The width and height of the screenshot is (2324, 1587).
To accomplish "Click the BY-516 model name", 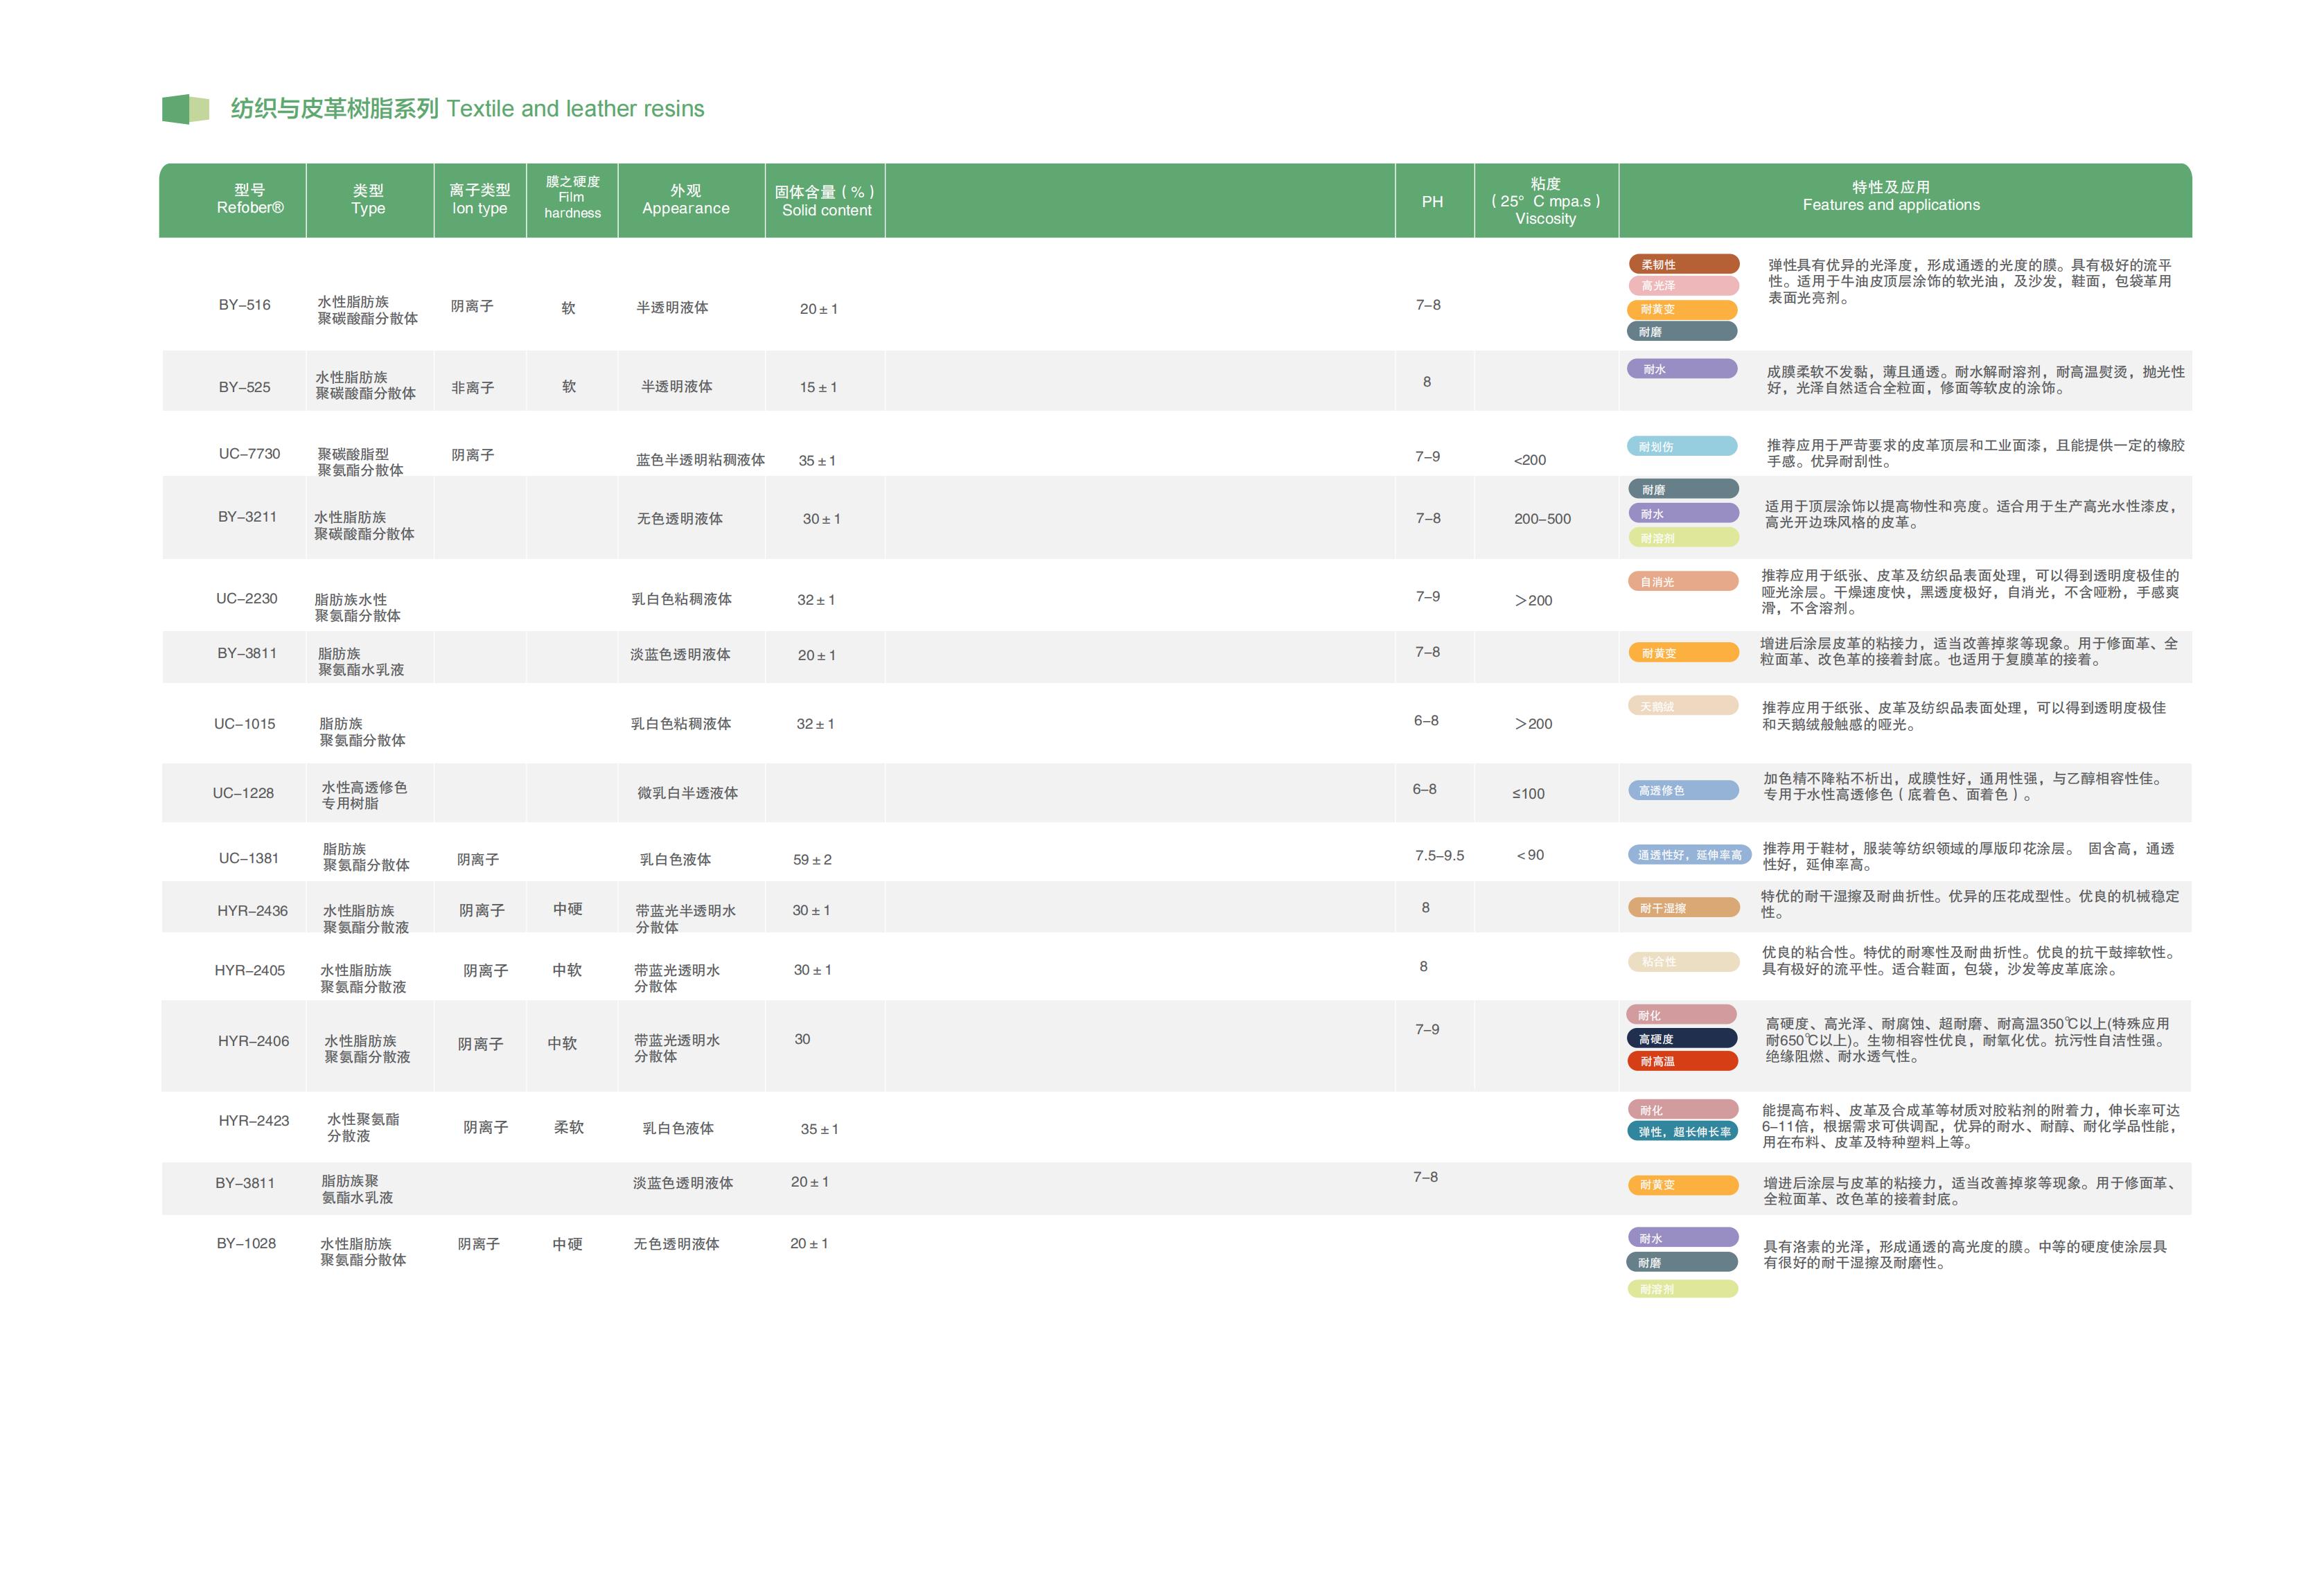I will click(x=244, y=305).
